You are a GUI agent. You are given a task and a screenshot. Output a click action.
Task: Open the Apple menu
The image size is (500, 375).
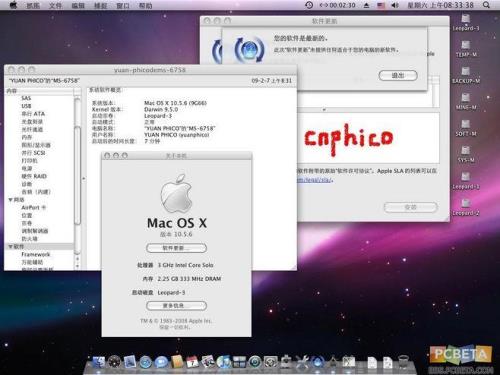tap(13, 5)
